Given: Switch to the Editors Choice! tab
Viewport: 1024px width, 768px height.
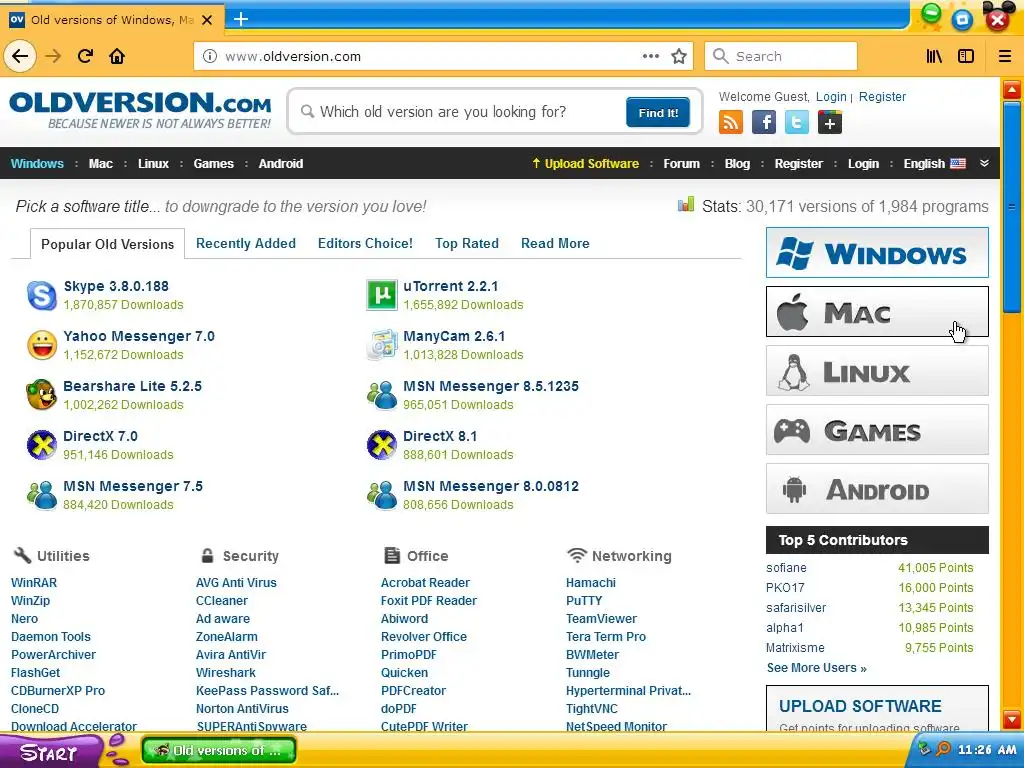Looking at the screenshot, I should (365, 243).
